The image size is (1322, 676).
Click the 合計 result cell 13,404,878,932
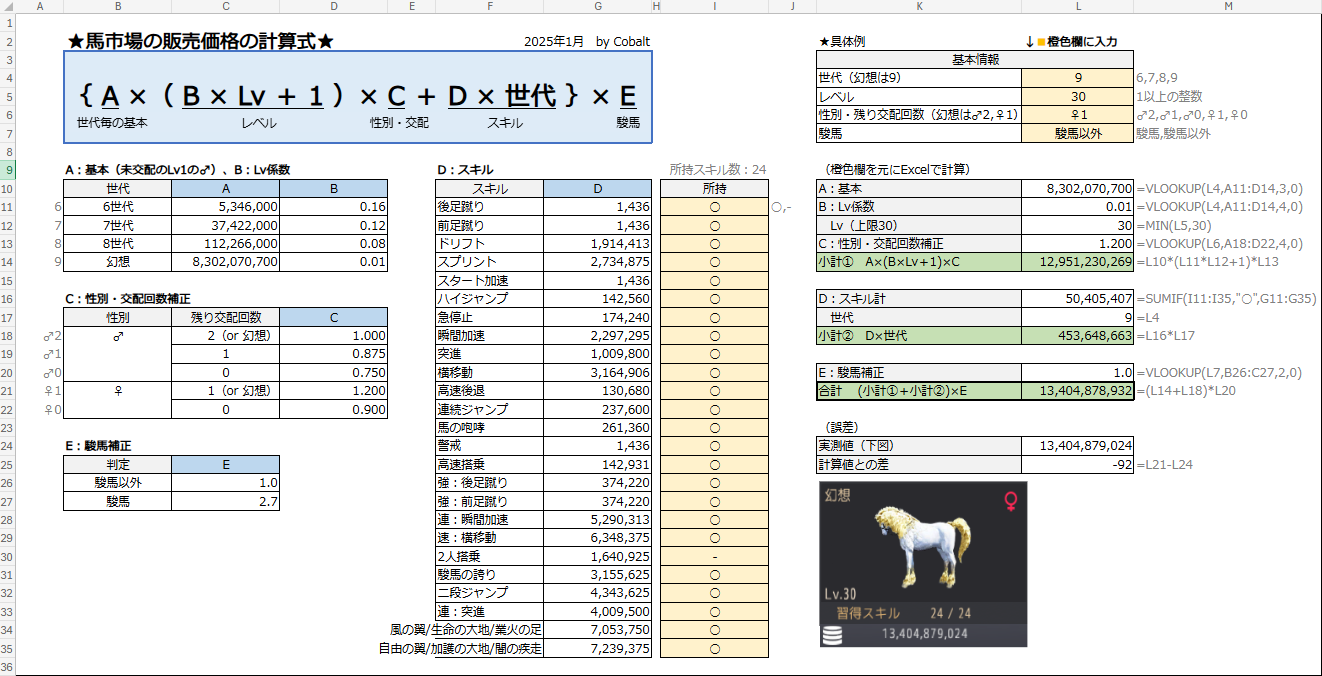pyautogui.click(x=1077, y=390)
